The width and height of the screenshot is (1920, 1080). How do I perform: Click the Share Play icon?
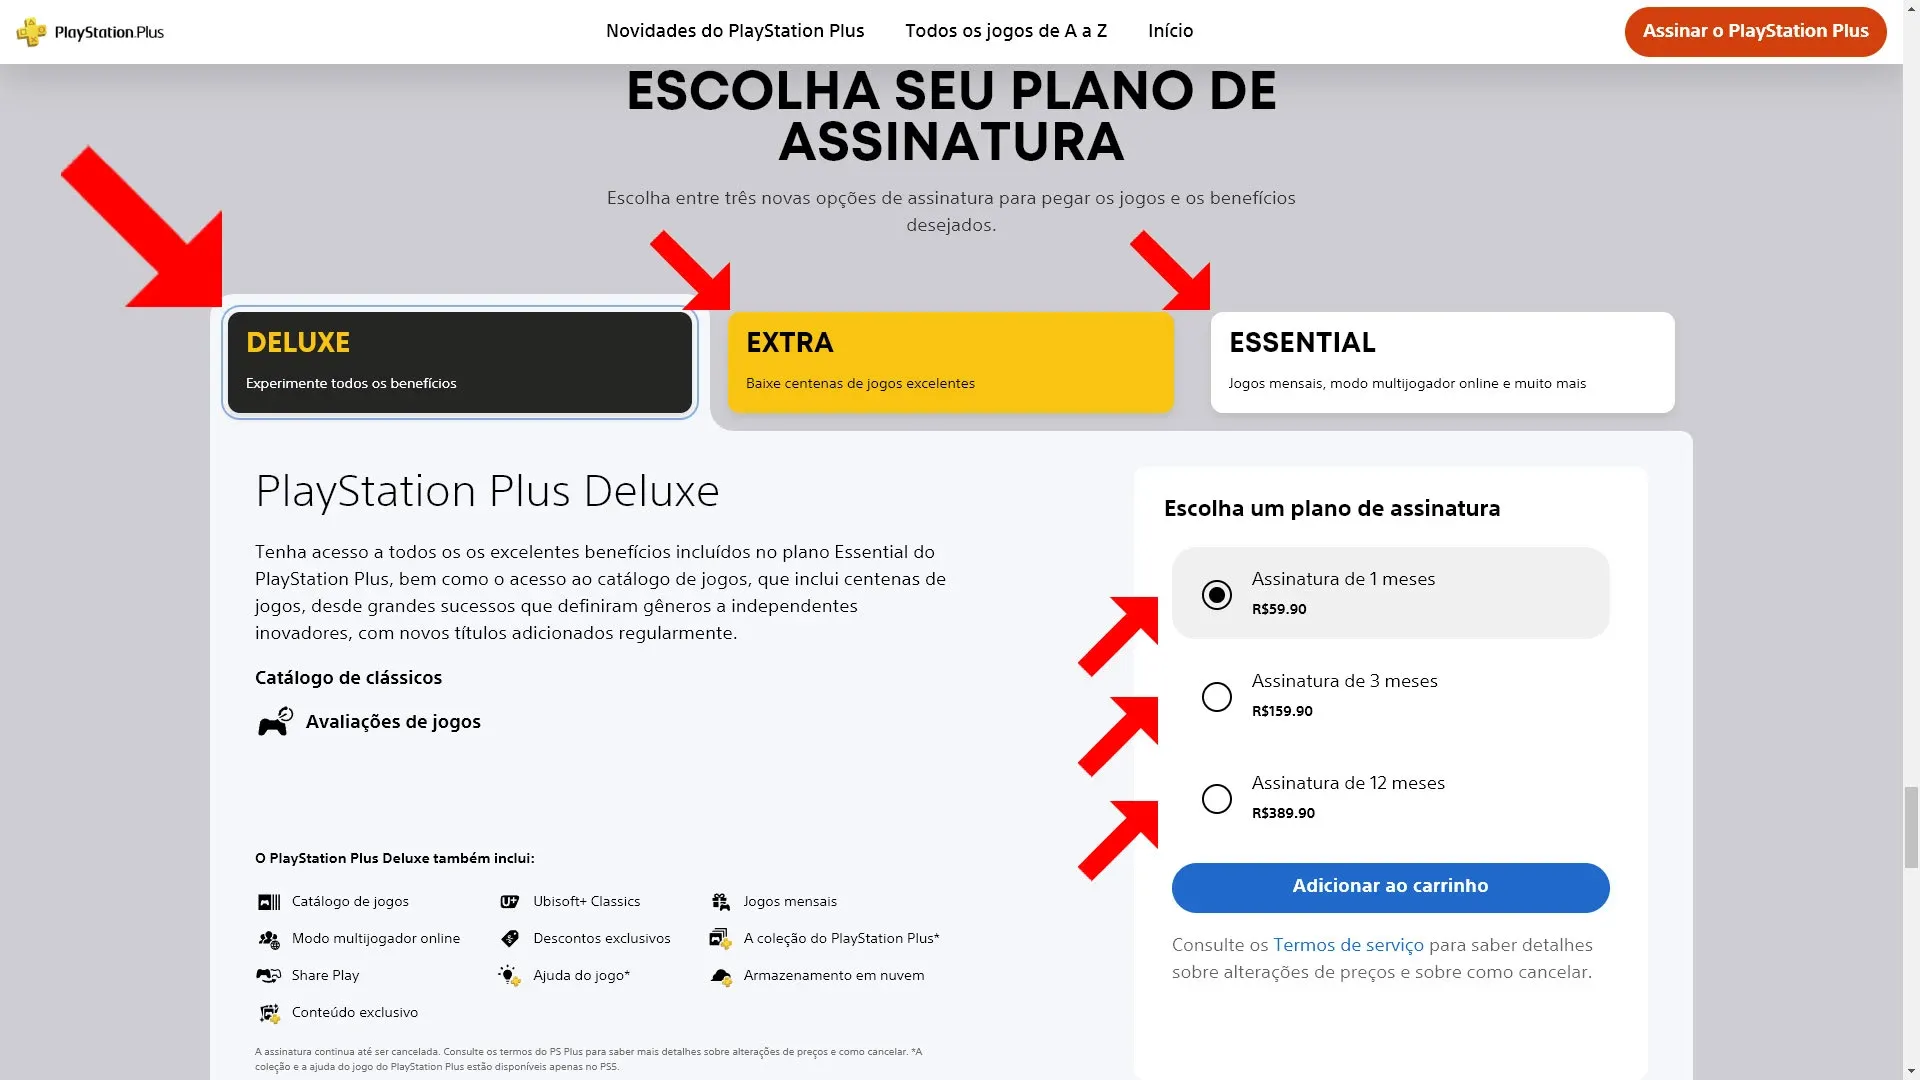(270, 976)
